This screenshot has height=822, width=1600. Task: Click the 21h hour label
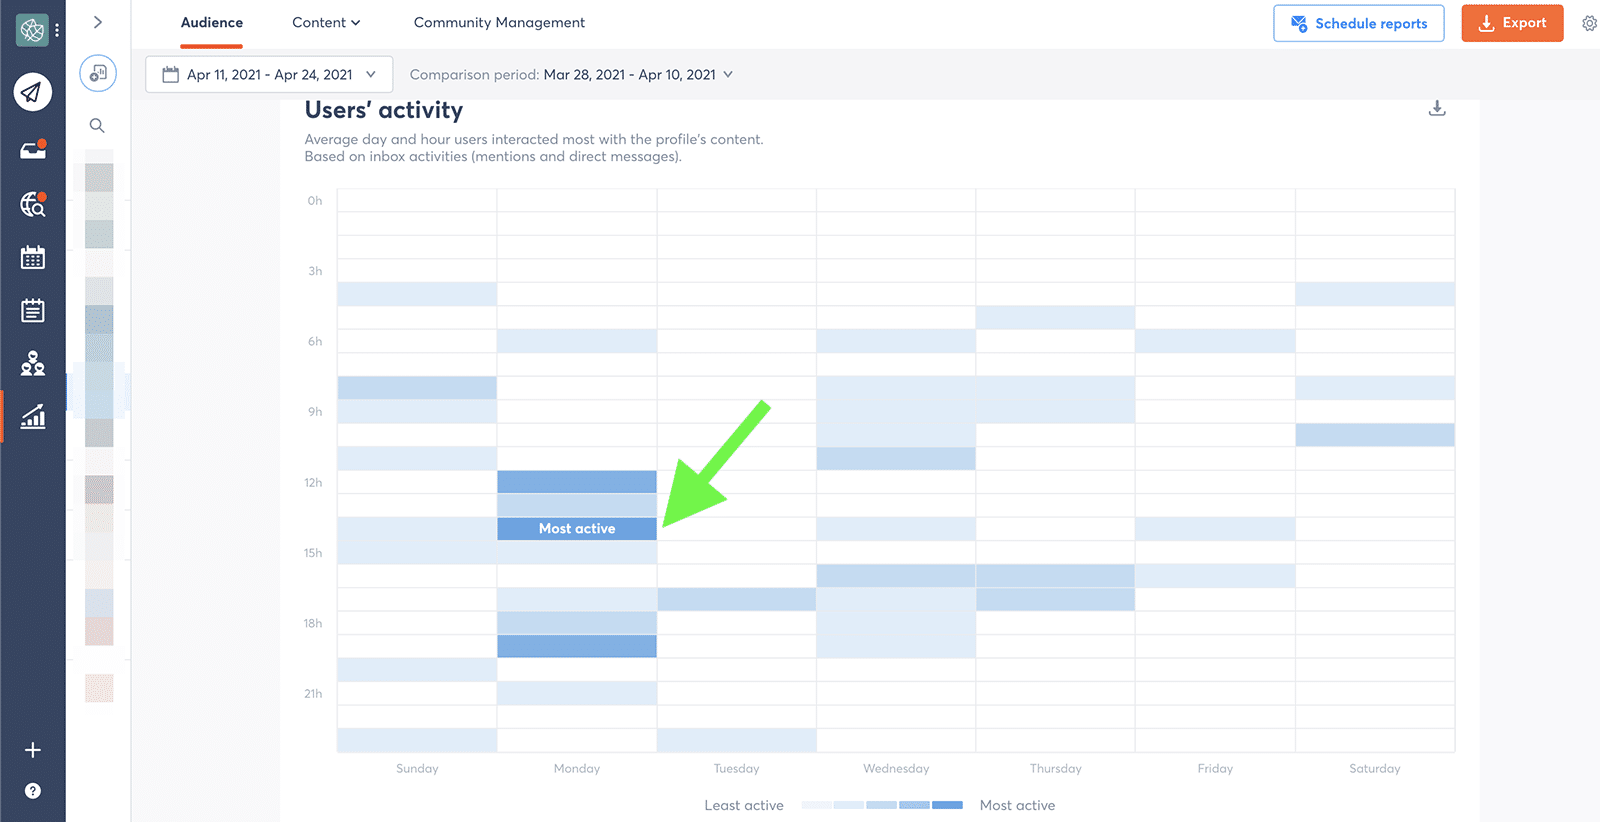(x=313, y=694)
